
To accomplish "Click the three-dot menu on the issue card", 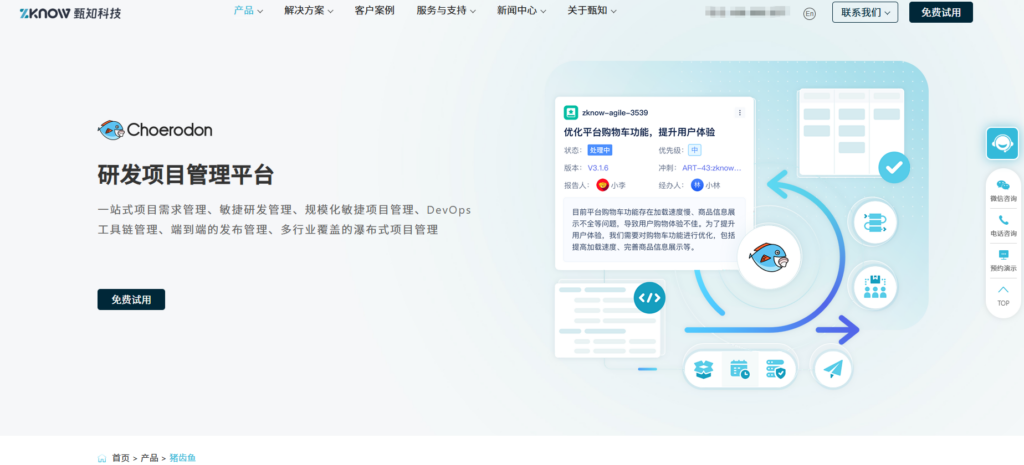I will pos(740,113).
